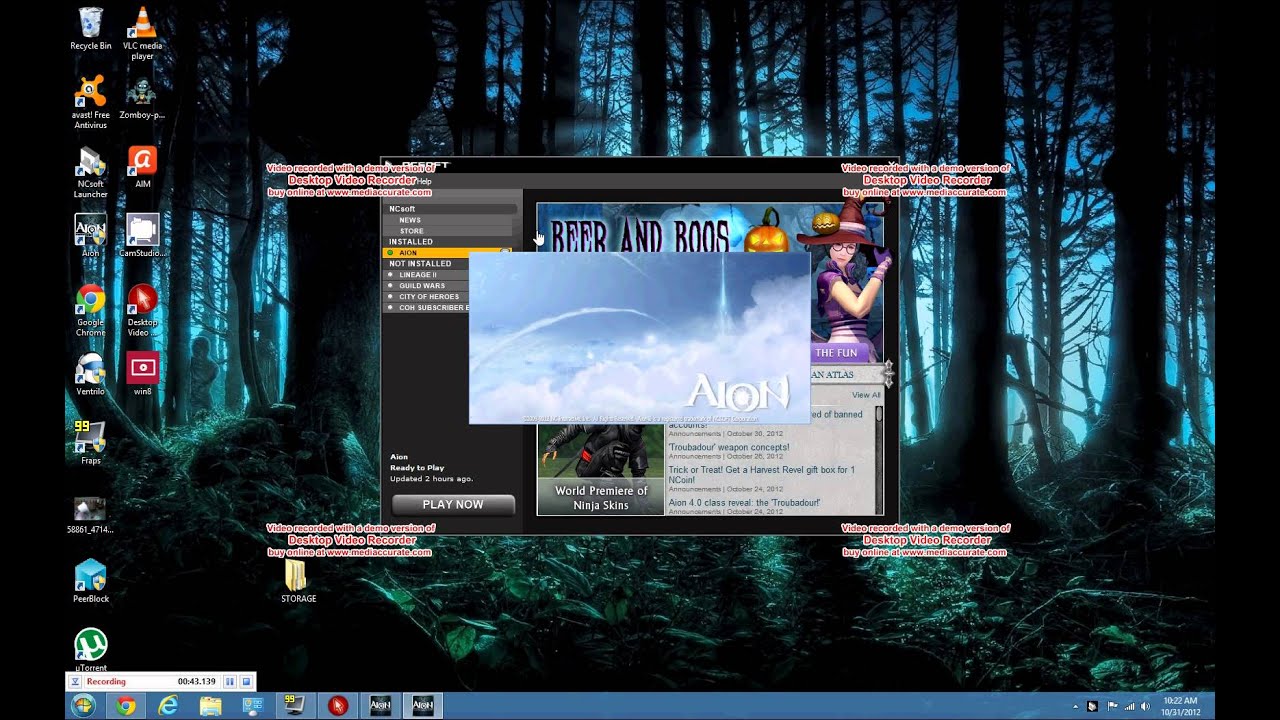The width and height of the screenshot is (1280, 720).
Task: Open the Fraps desktop shortcut
Action: coord(90,443)
